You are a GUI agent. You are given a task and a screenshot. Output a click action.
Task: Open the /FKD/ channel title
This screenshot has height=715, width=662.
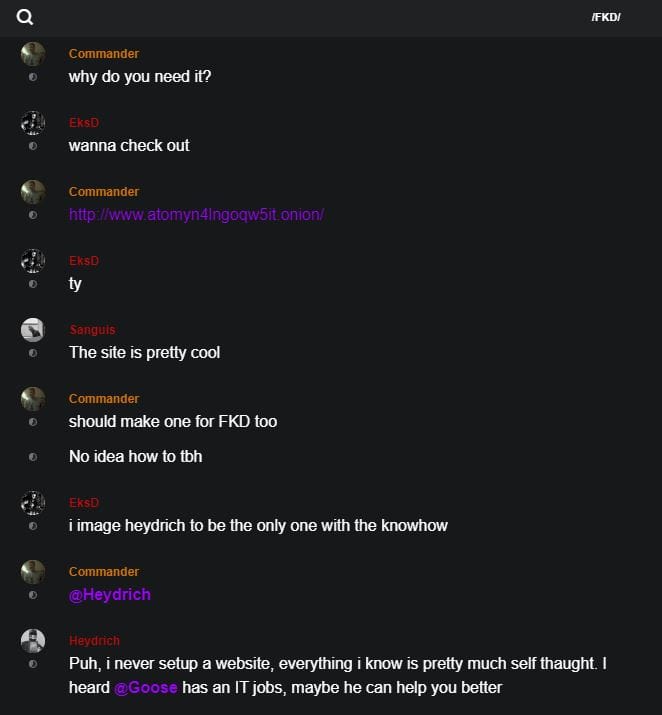(606, 17)
